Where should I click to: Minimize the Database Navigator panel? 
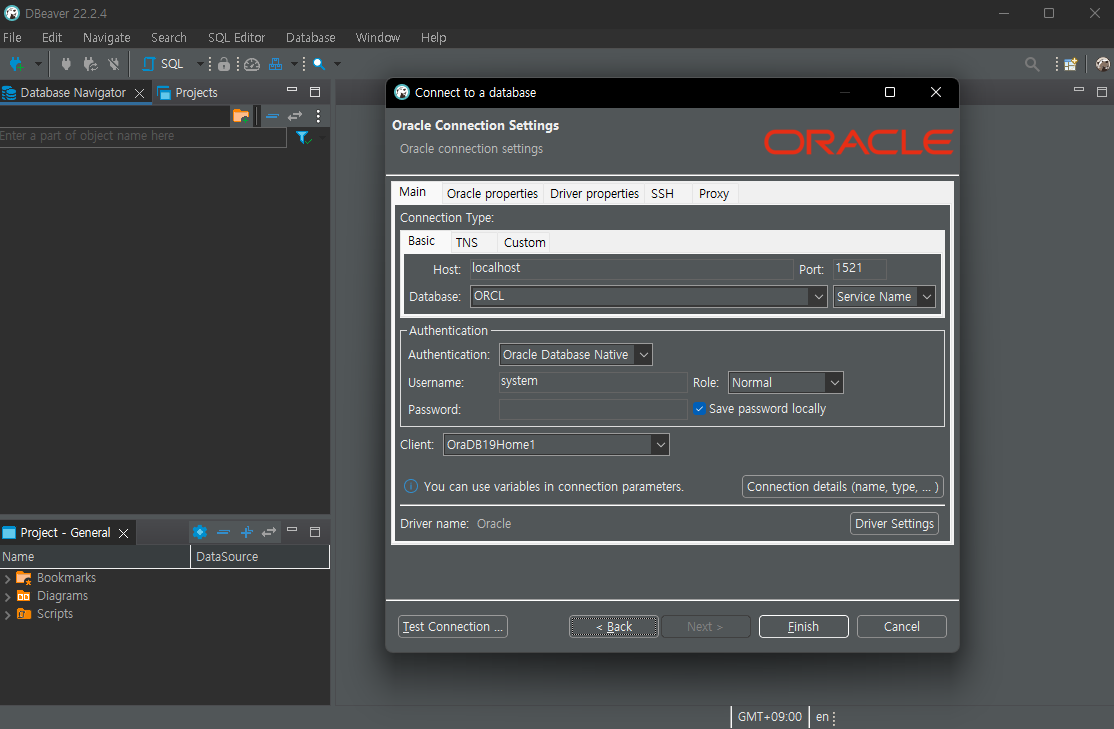pos(292,90)
